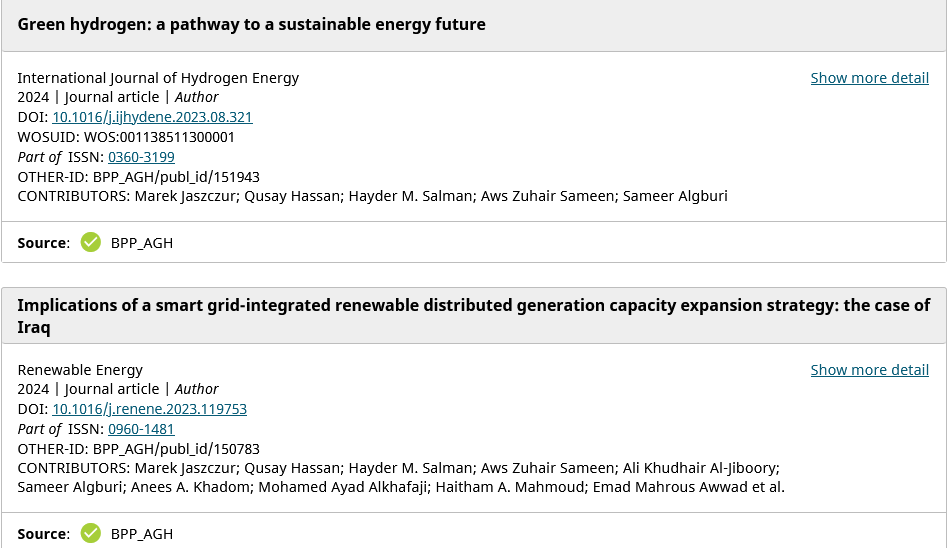Screen dimensions: 949x548
Task: Click the Green hydrogen article title
Action: tap(251, 24)
